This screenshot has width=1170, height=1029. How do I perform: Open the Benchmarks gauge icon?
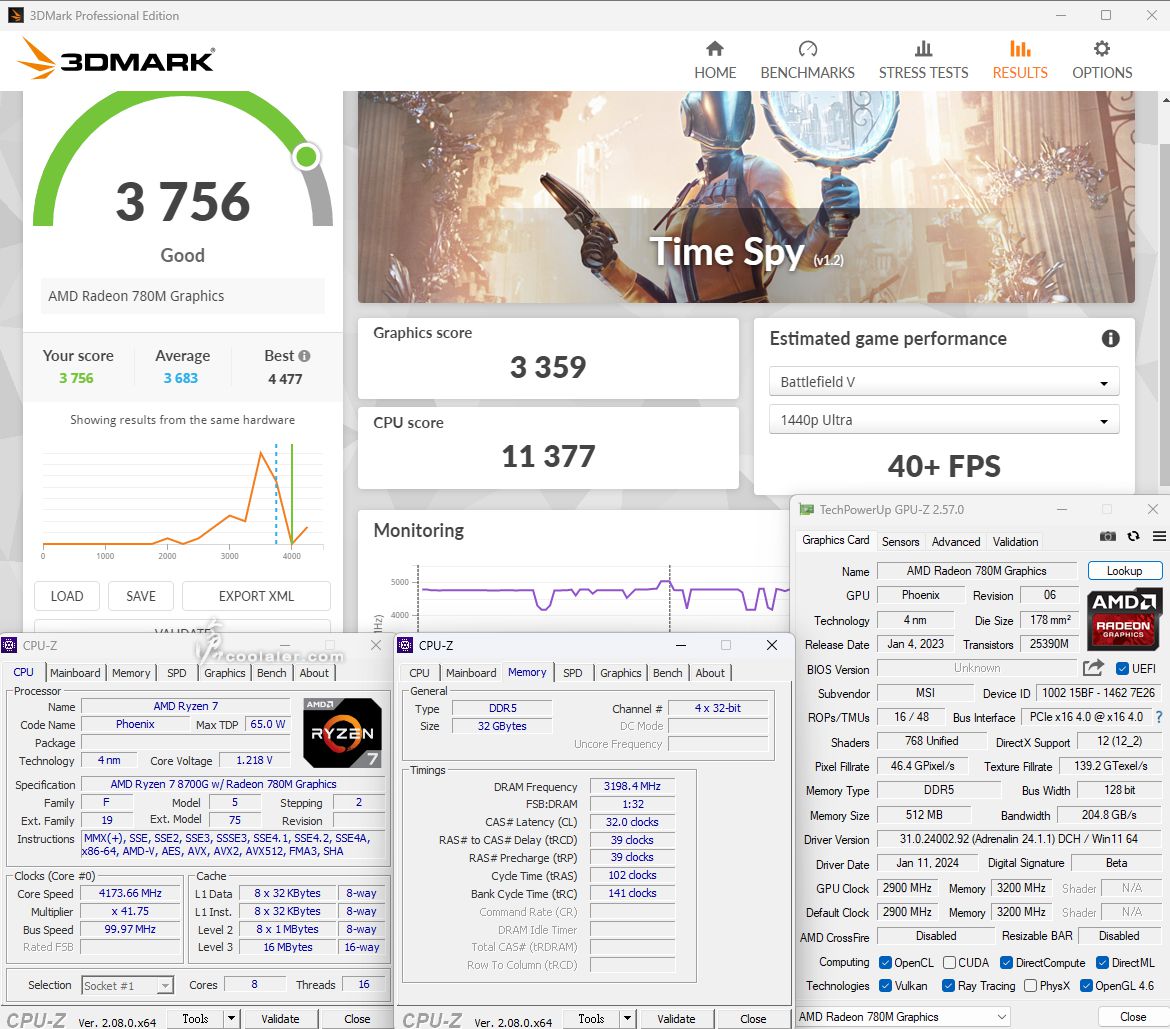[807, 49]
